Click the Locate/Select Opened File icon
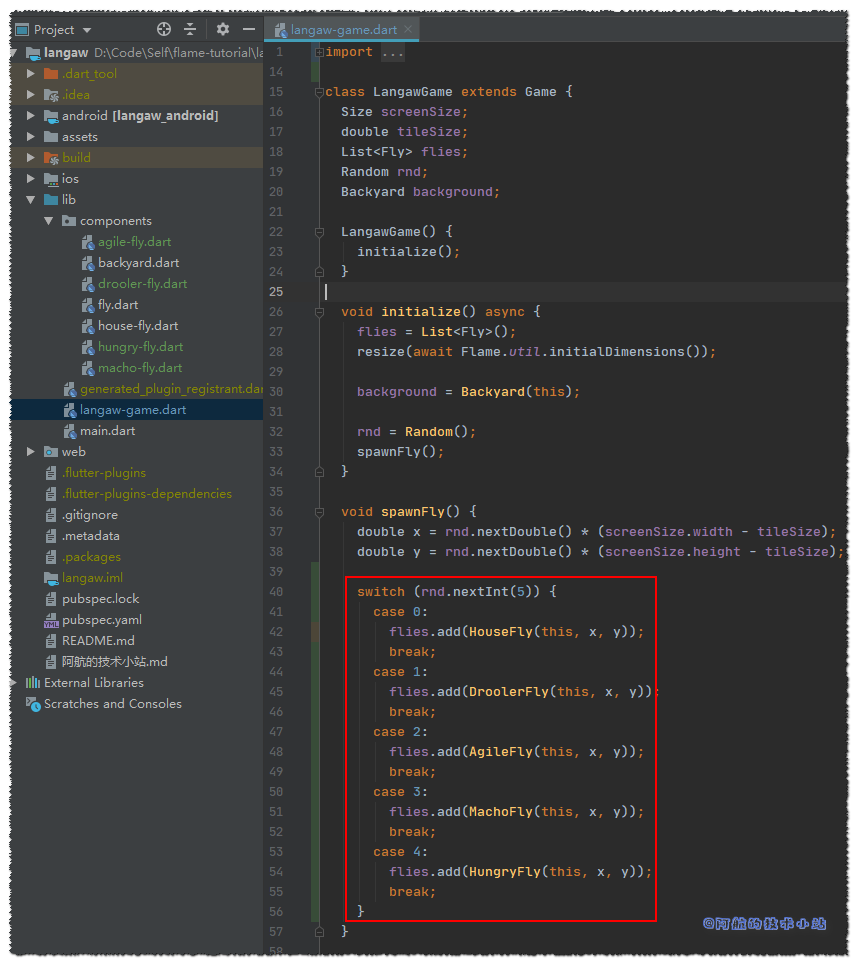The width and height of the screenshot is (858, 965). (164, 30)
